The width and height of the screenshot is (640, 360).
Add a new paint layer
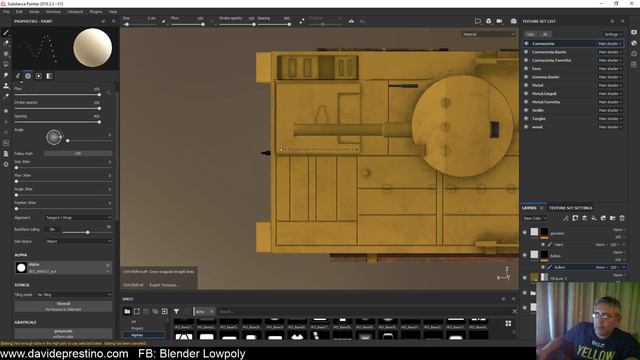click(x=584, y=218)
